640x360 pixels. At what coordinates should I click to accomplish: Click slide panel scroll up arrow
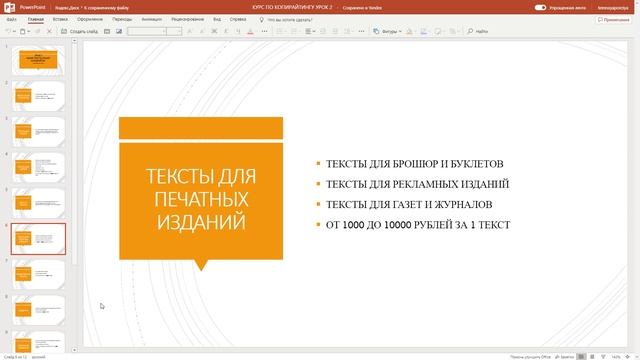74,41
